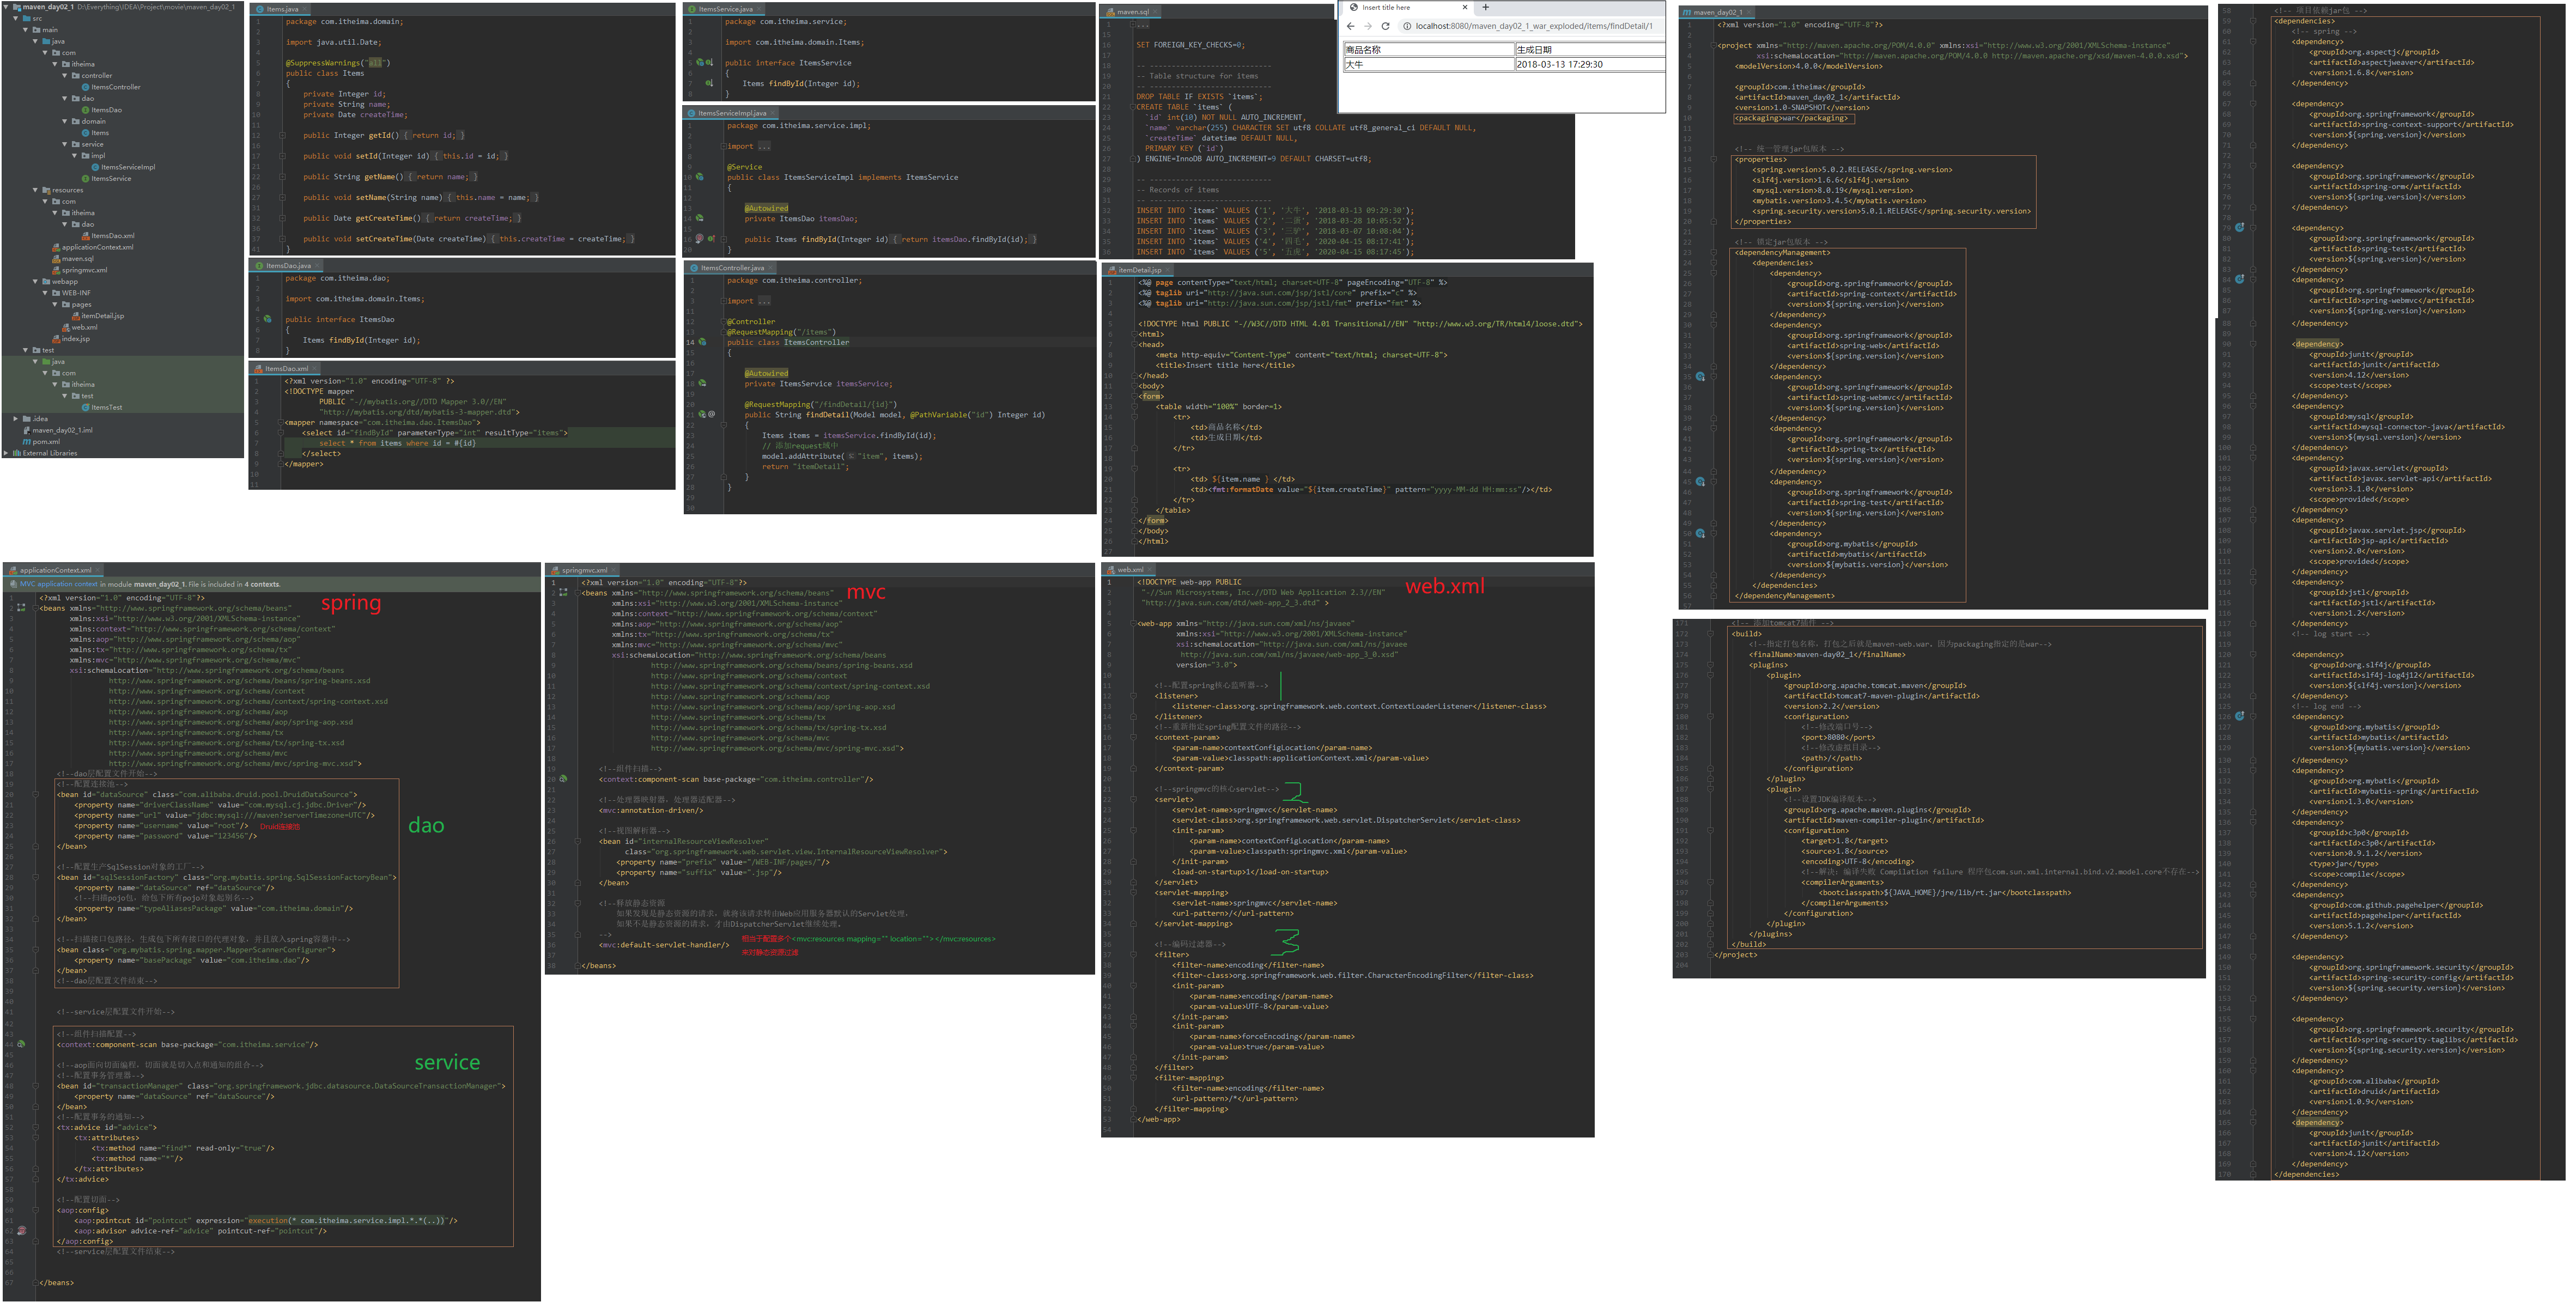Click site info icon in address bar
The image size is (2576, 1314).
click(x=1407, y=26)
